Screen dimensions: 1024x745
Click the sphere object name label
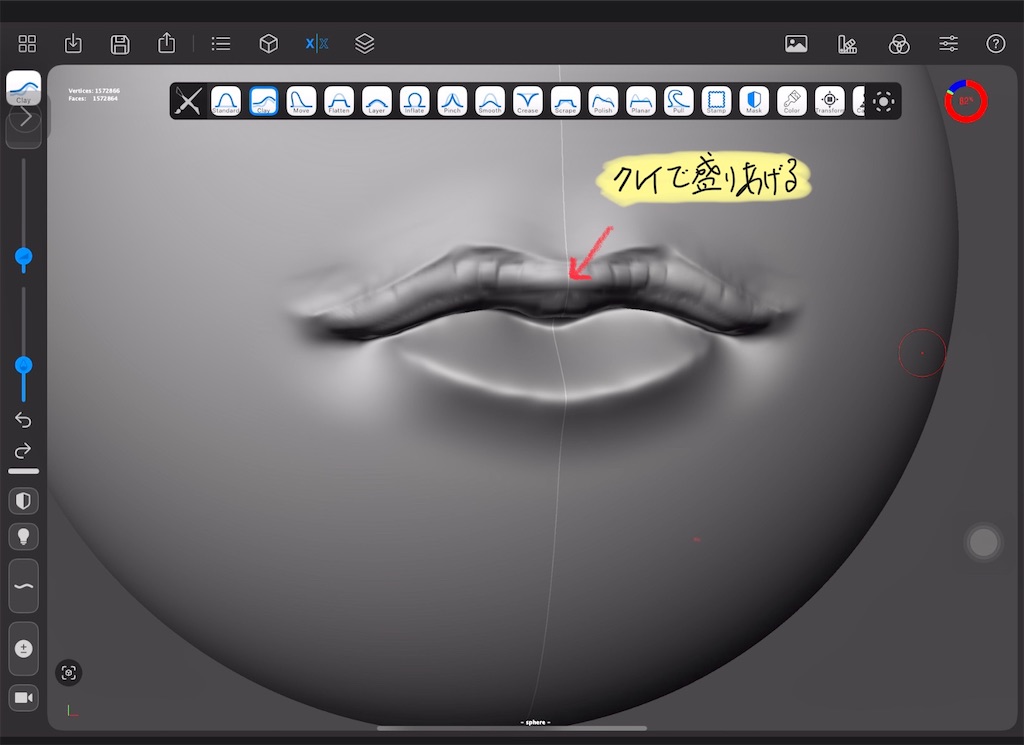coord(536,722)
